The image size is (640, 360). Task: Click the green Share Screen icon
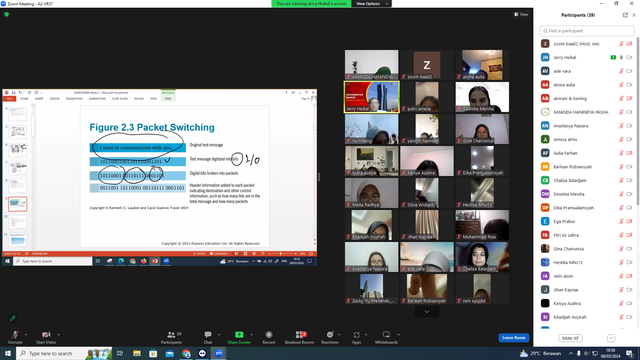tap(239, 335)
